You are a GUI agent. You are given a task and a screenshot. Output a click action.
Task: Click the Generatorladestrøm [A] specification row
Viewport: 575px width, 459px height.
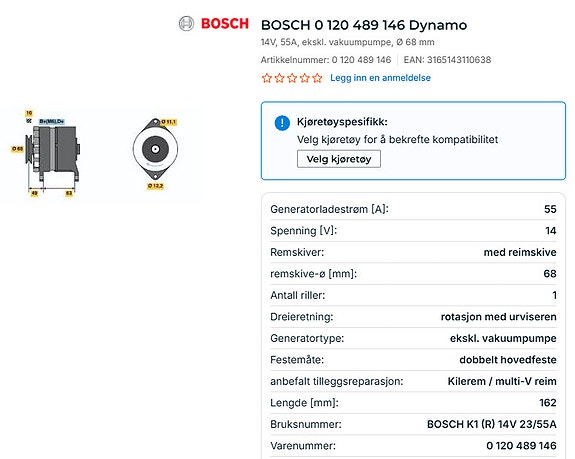pos(413,209)
